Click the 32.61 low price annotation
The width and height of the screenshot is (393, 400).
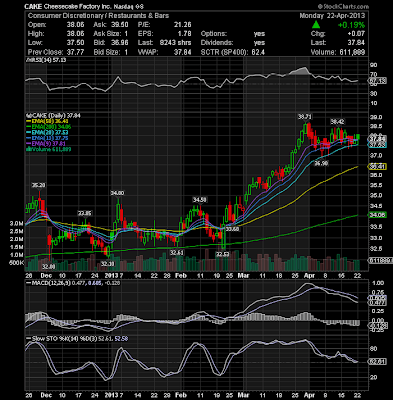click(x=177, y=253)
